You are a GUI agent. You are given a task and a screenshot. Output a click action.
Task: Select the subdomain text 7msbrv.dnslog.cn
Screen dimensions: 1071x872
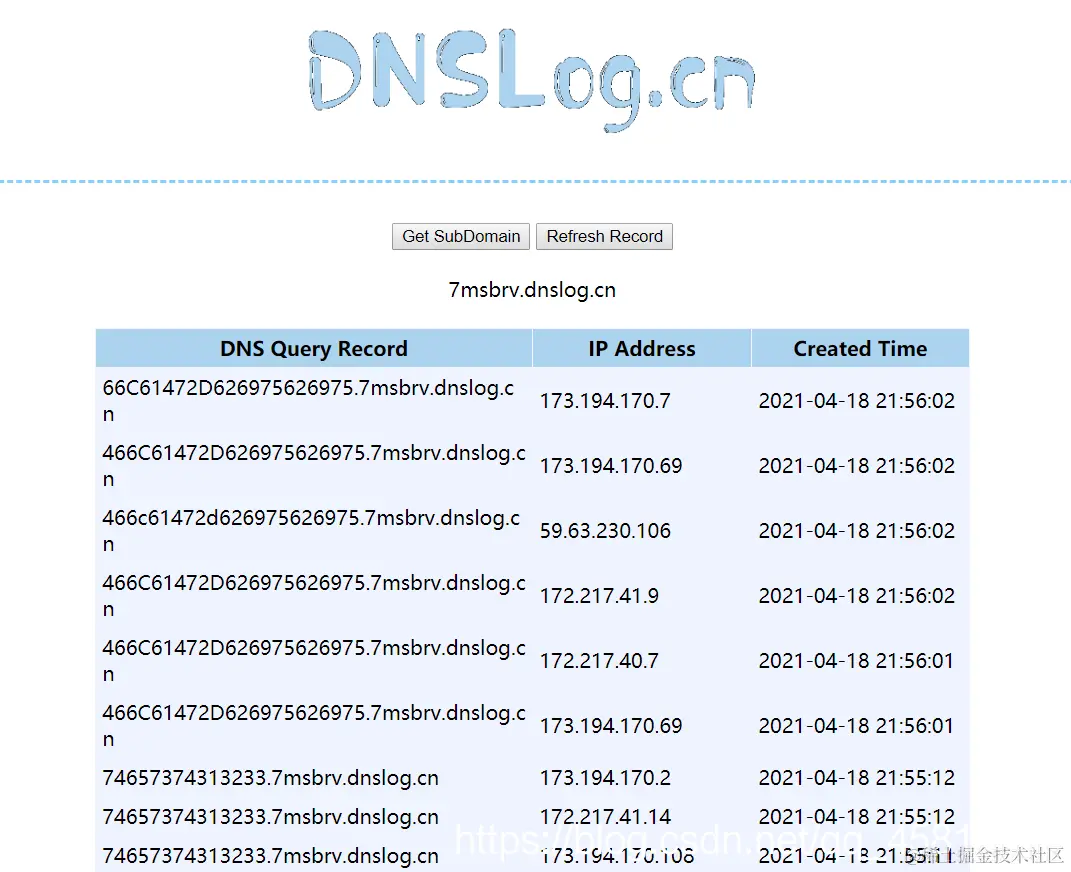coord(532,290)
